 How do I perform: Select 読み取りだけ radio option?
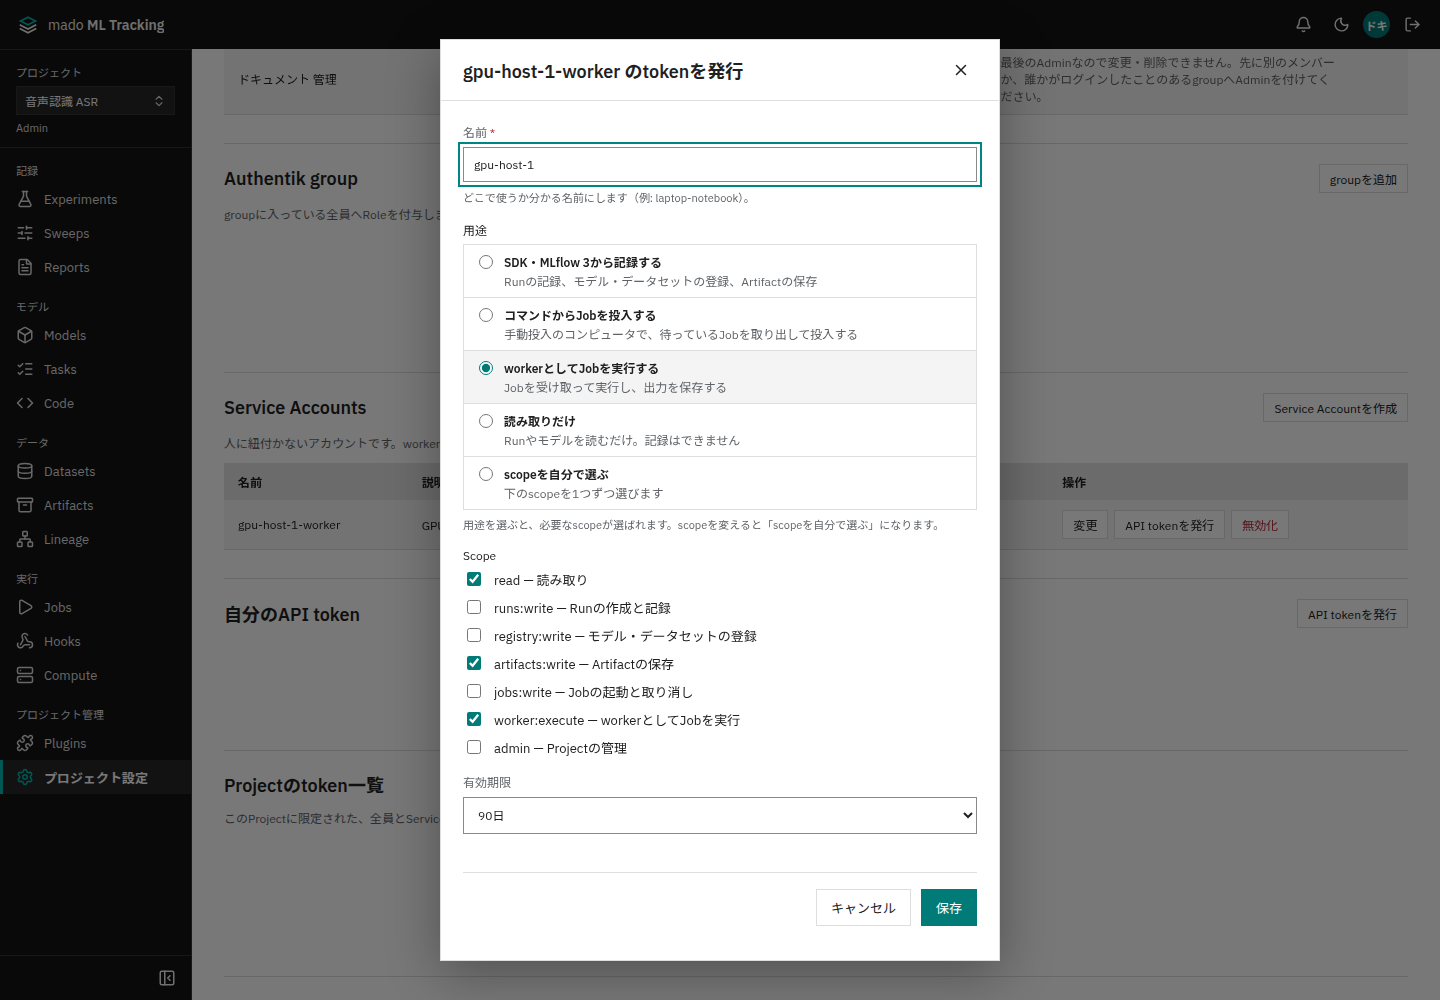(x=486, y=421)
